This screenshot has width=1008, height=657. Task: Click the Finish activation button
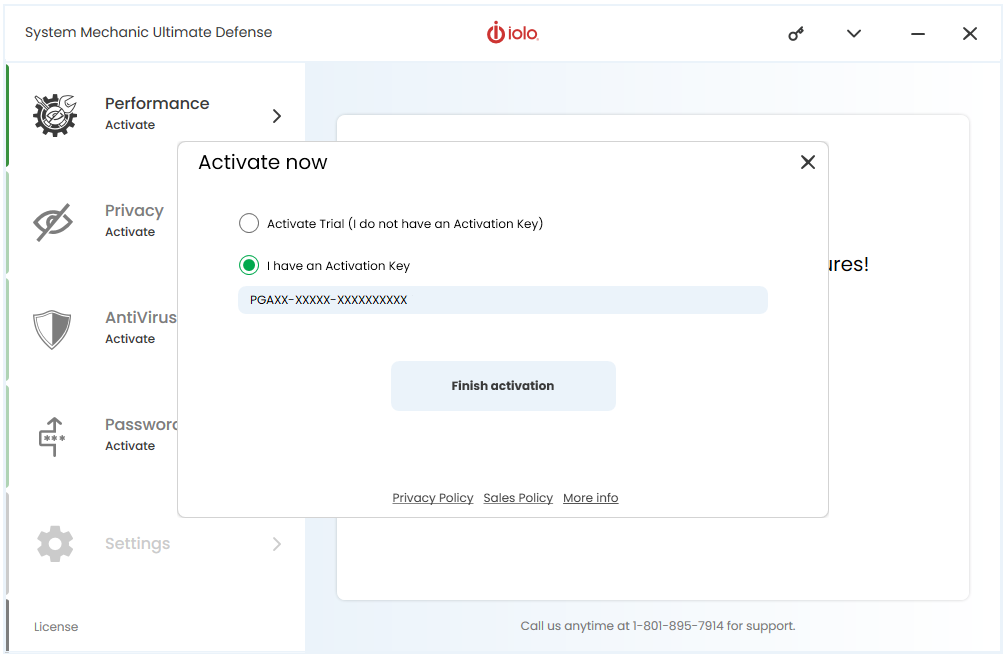pos(503,386)
